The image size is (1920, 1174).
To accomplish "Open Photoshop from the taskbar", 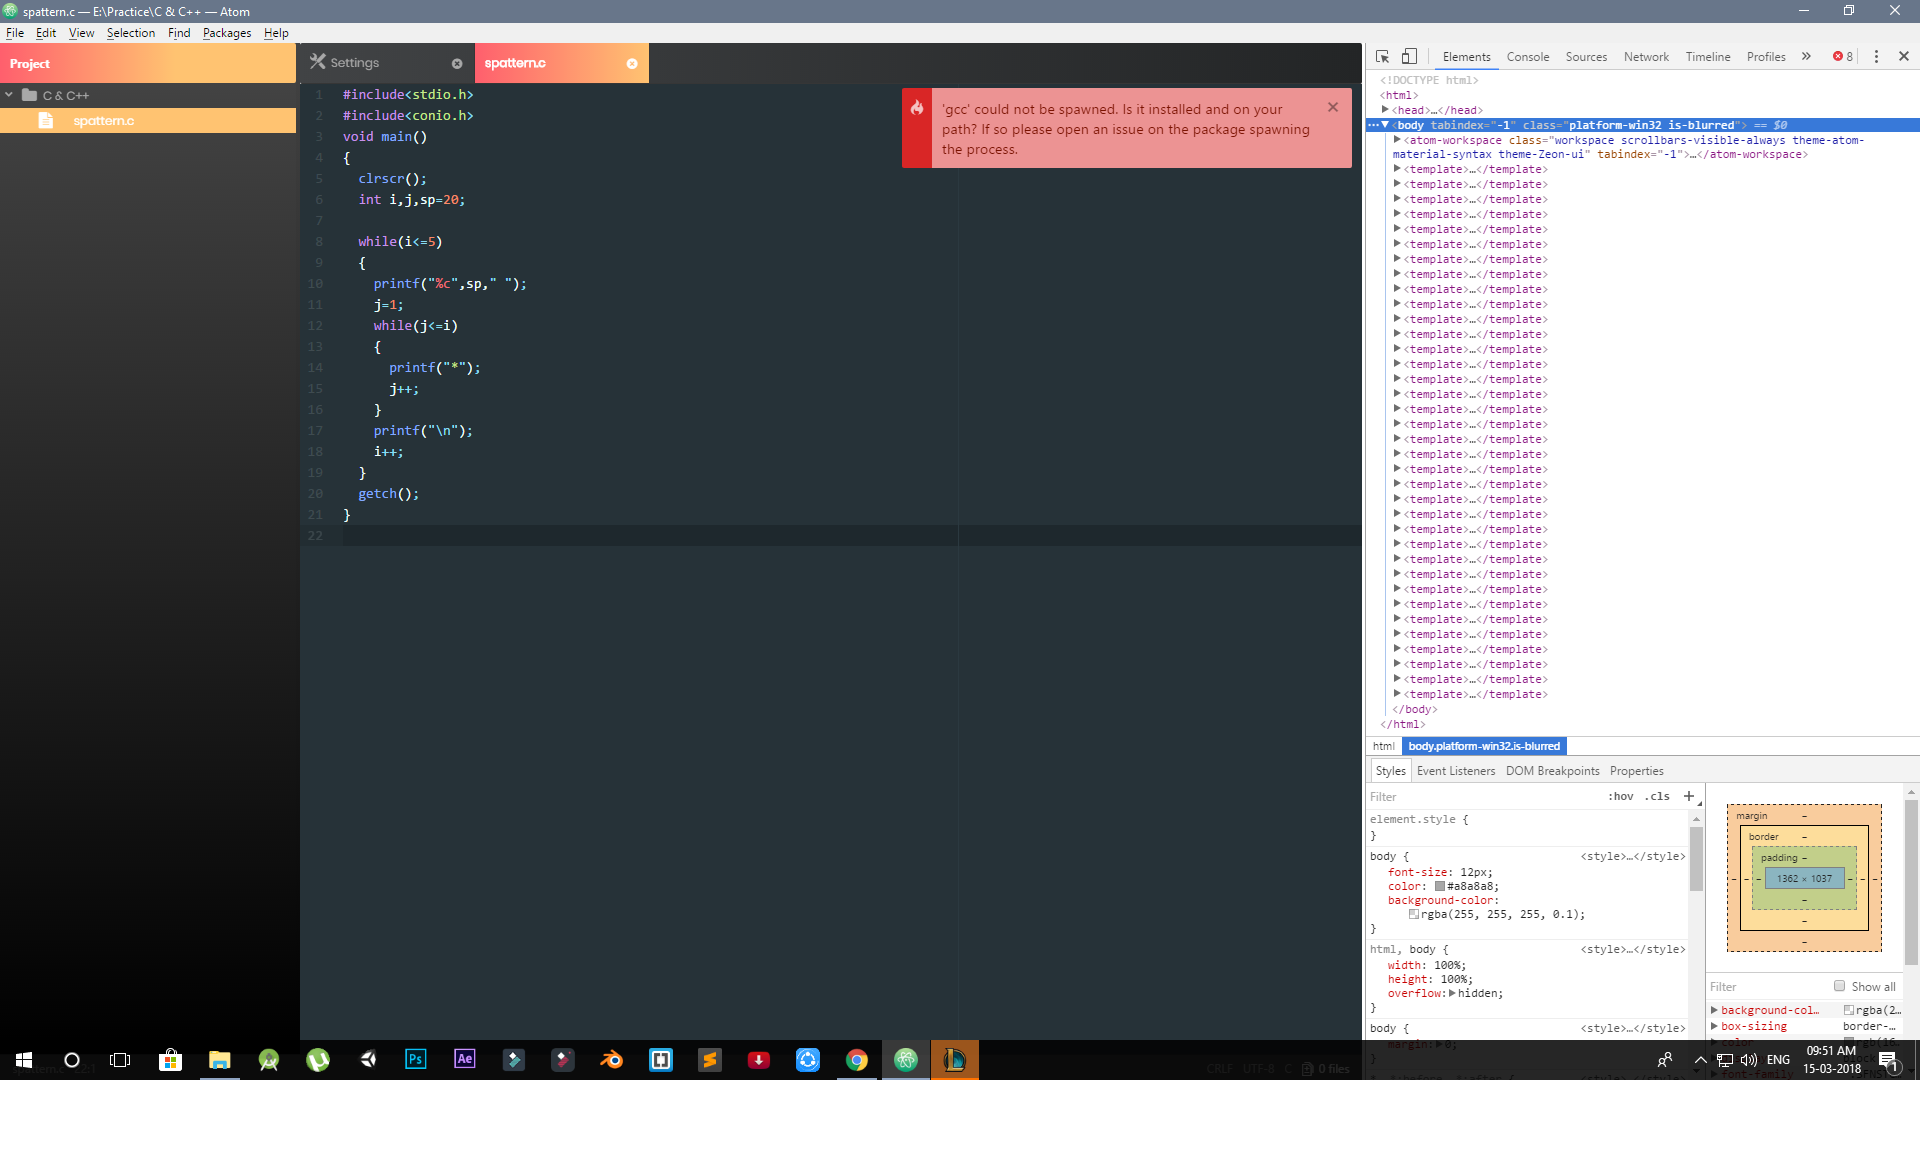I will (x=415, y=1060).
